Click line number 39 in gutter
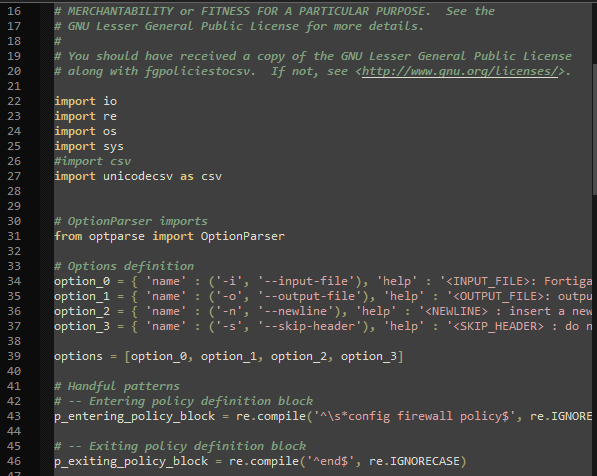The height and width of the screenshot is (476, 597). click(14, 356)
